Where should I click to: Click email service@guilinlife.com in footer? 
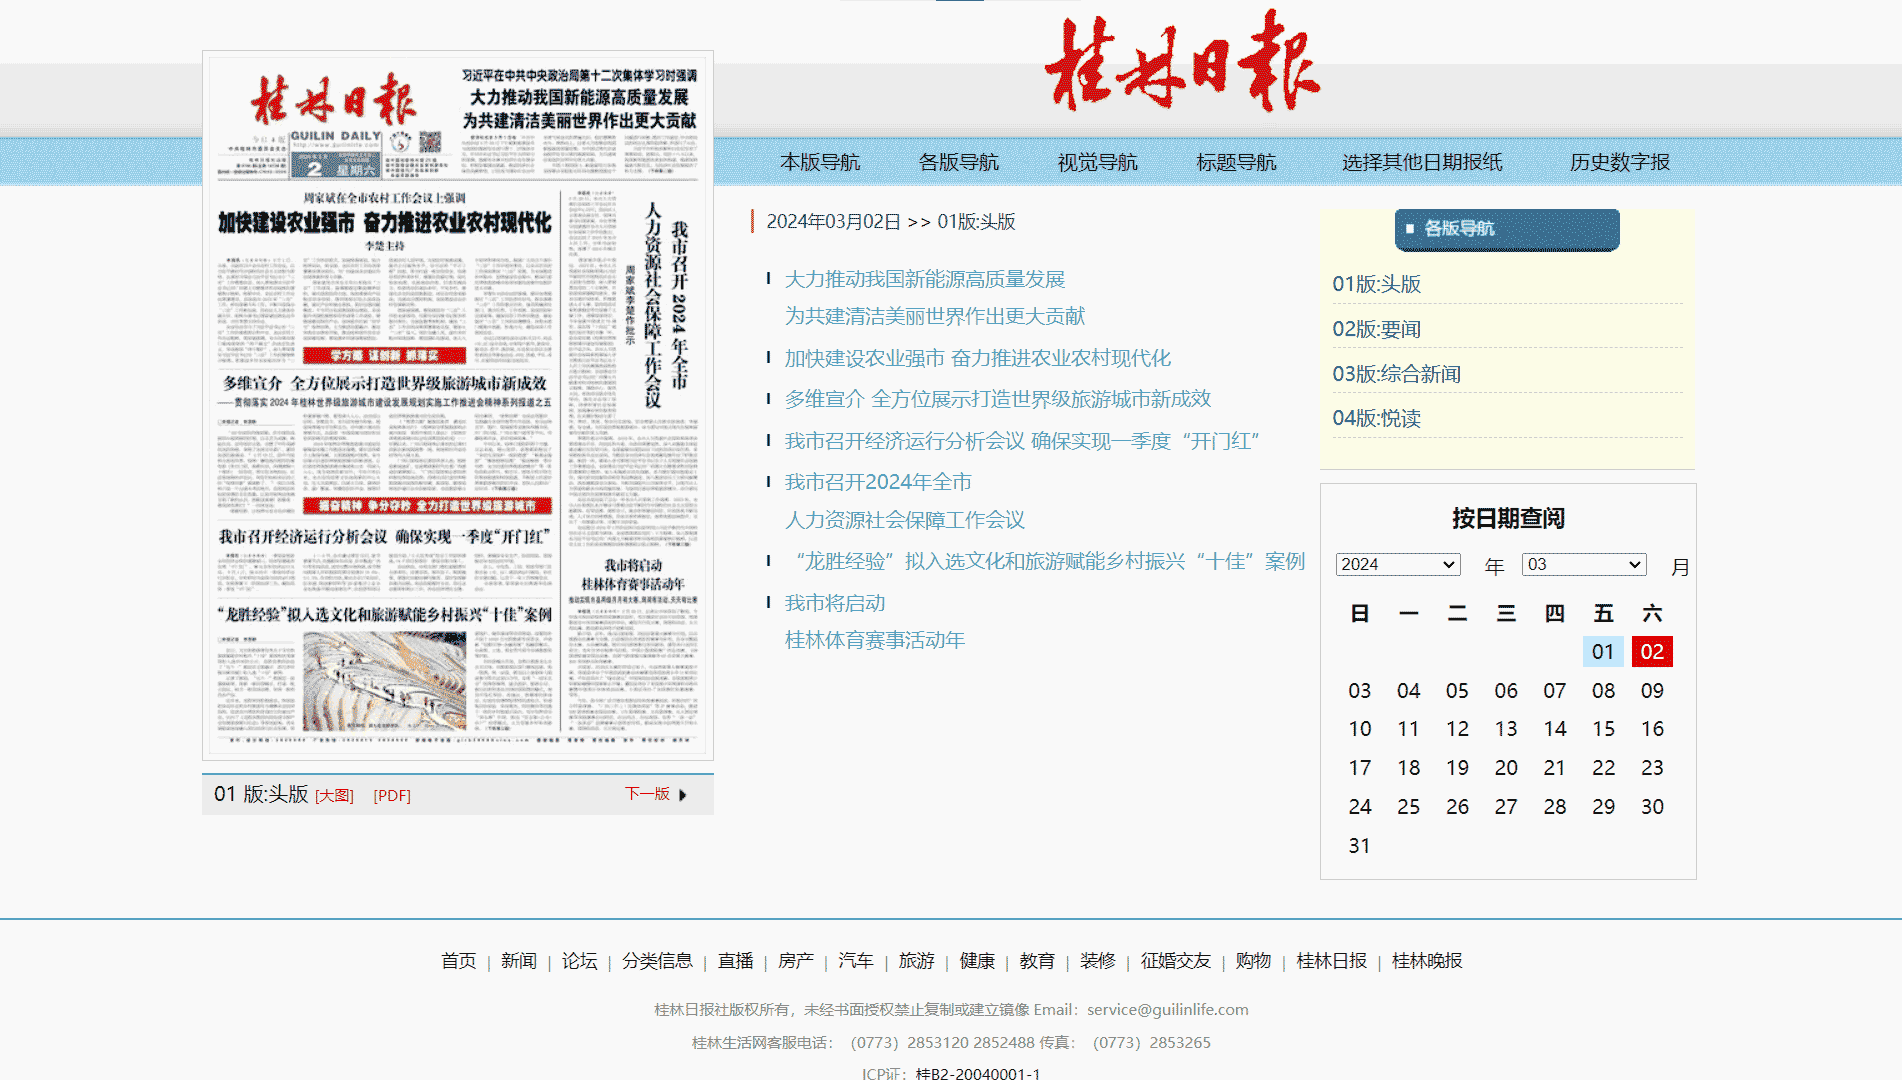[1168, 1010]
